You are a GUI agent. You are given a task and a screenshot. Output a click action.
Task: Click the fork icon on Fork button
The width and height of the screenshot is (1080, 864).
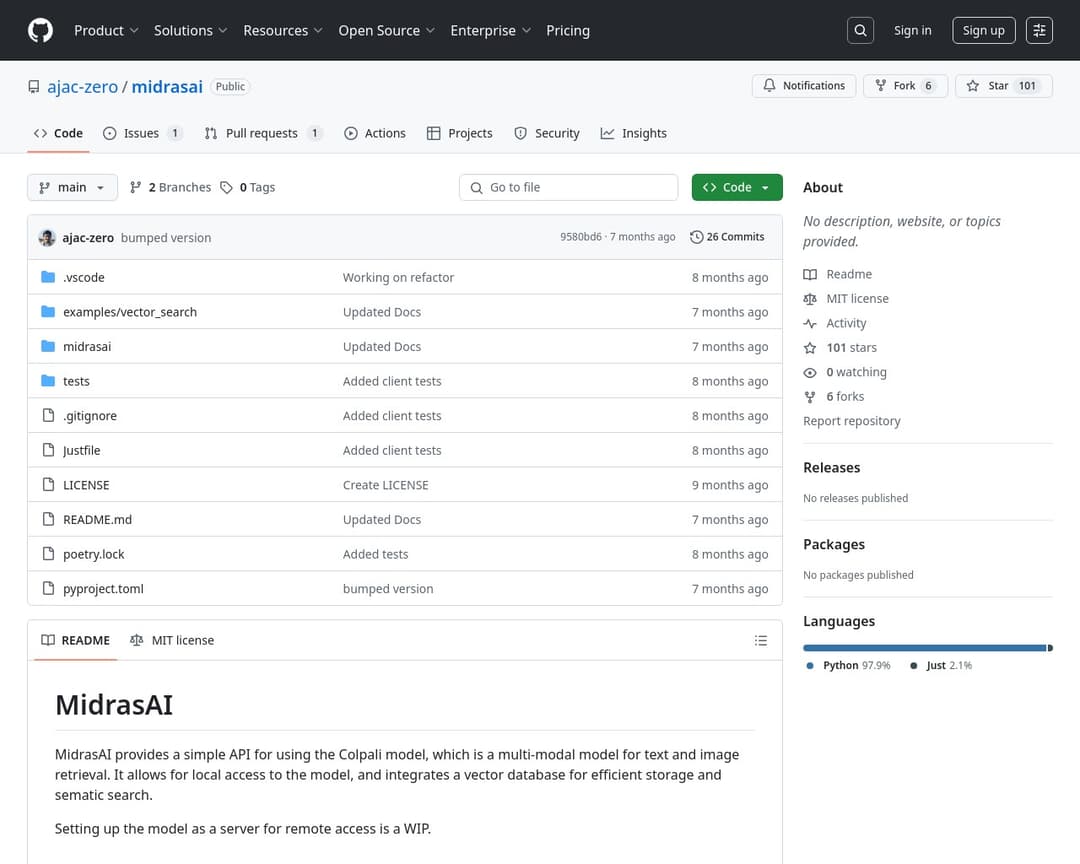pyautogui.click(x=880, y=85)
